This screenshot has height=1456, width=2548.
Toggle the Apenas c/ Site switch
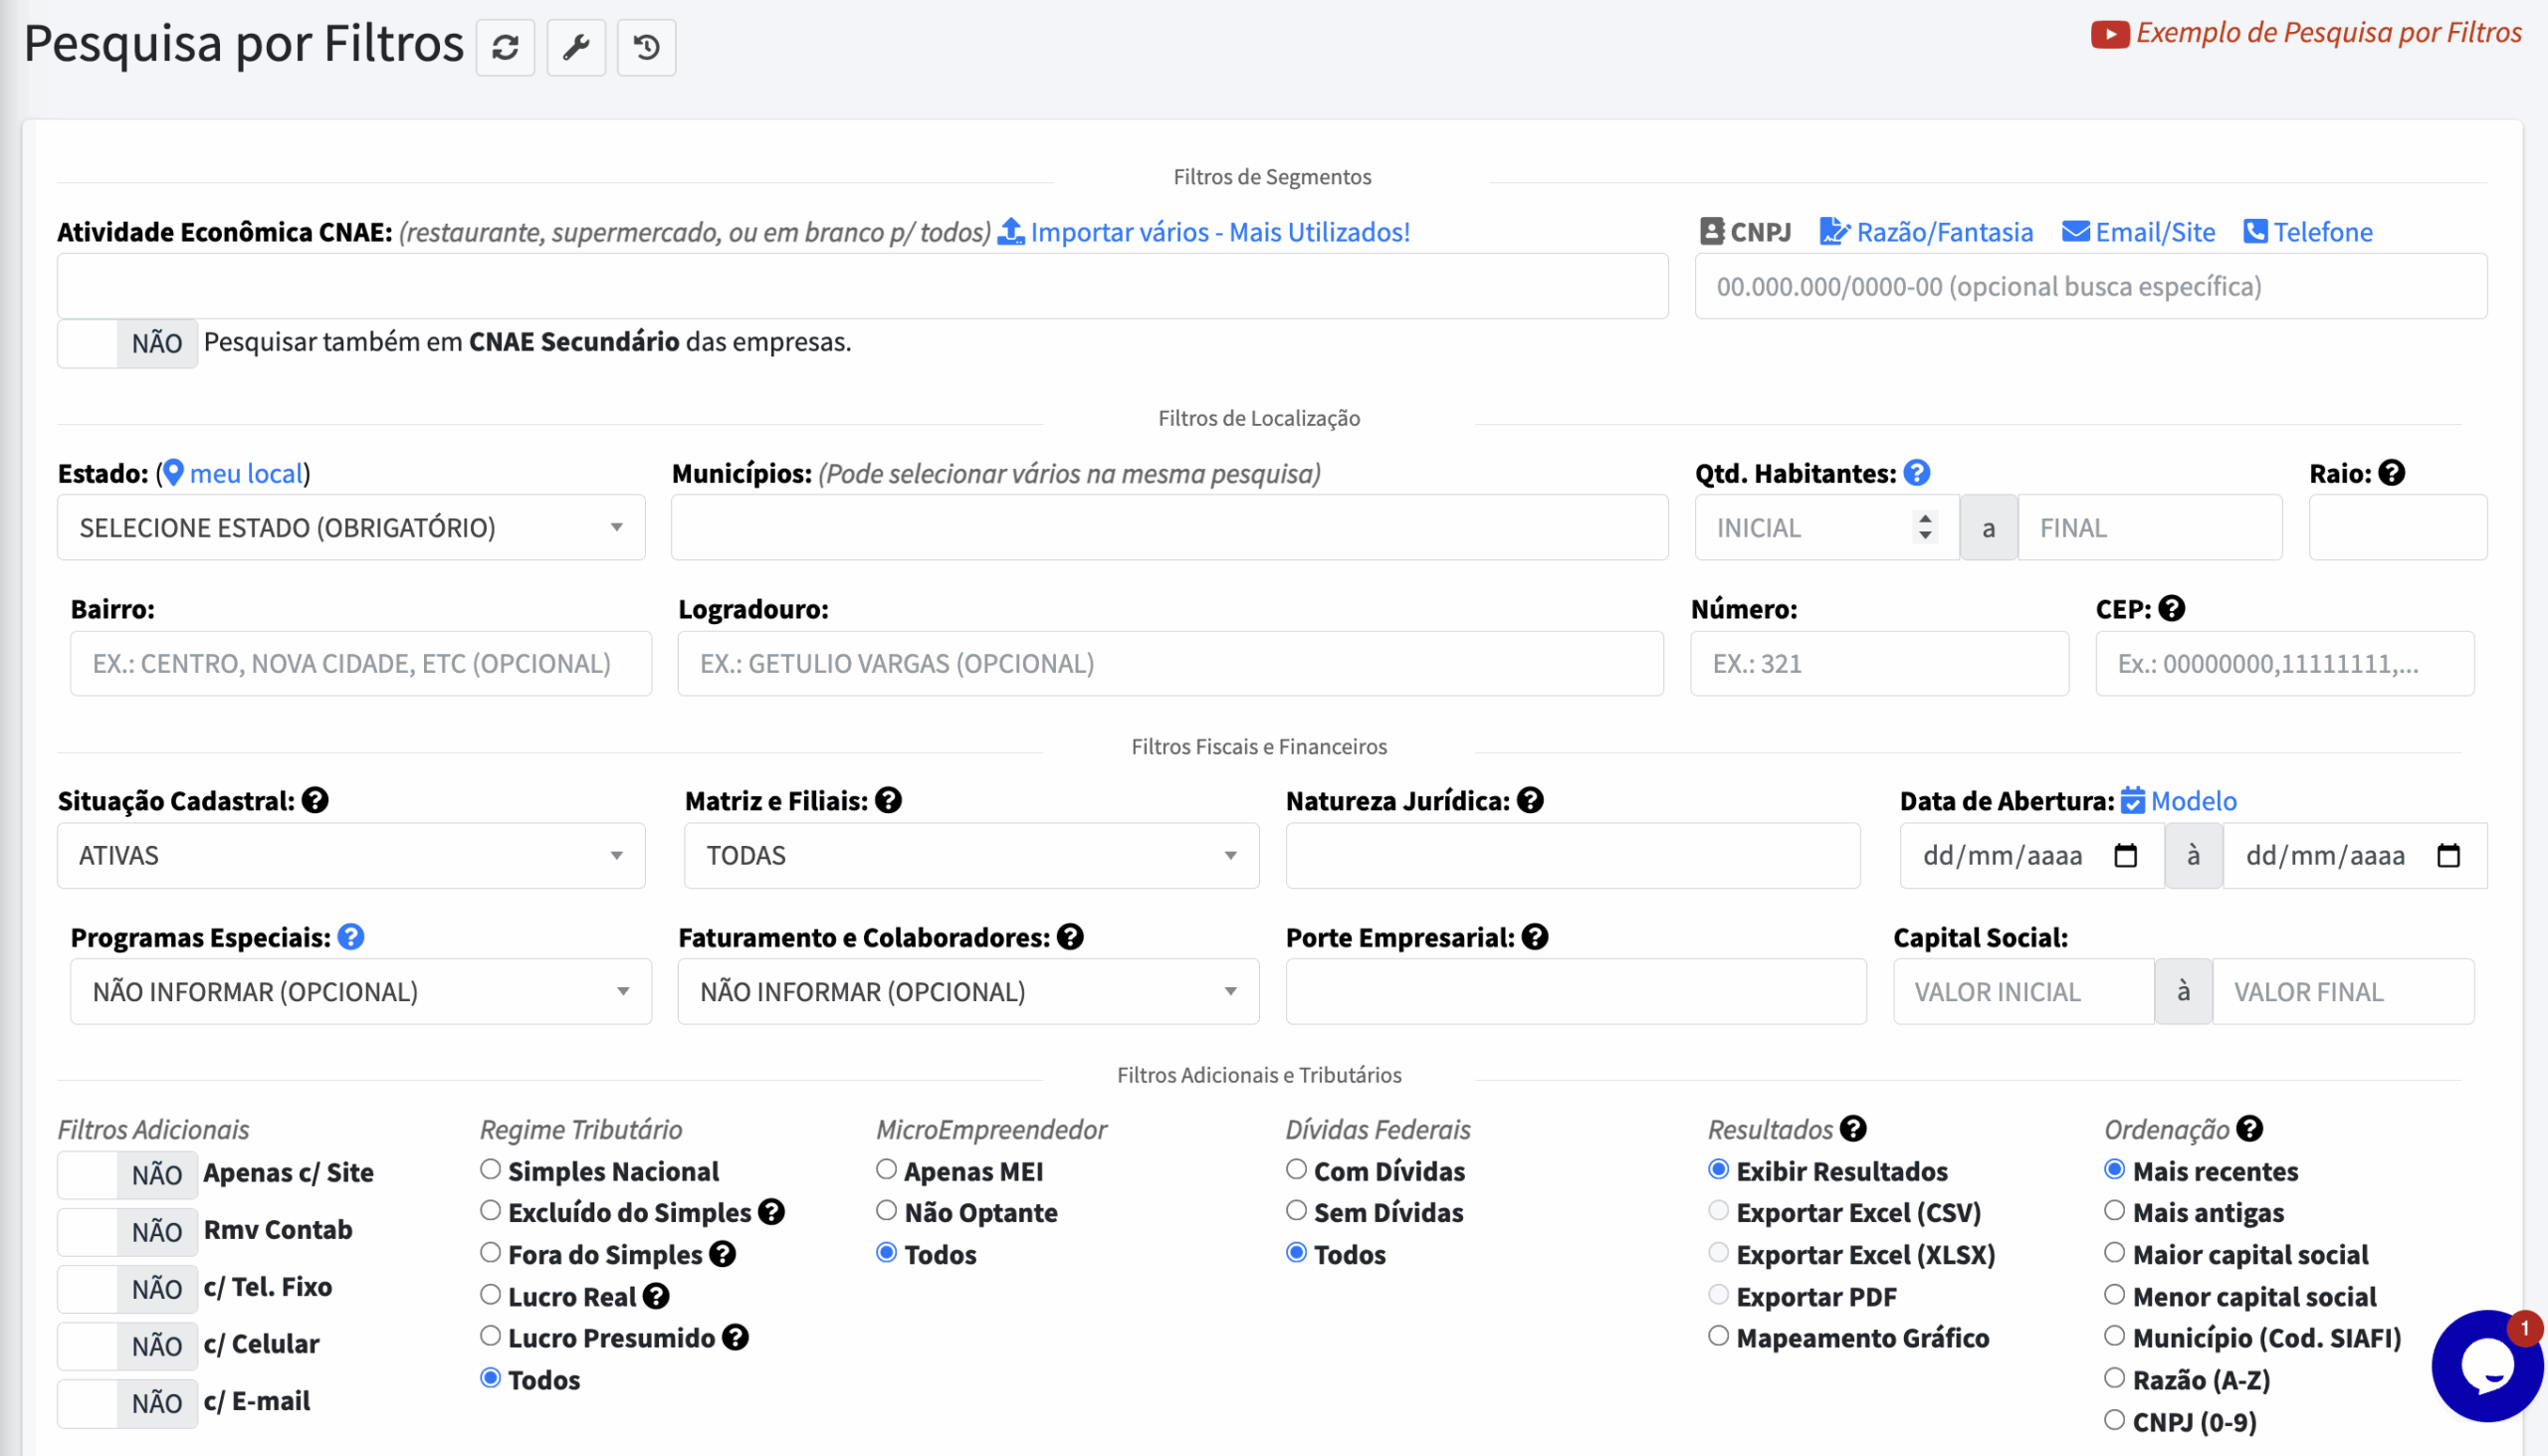(x=127, y=1174)
